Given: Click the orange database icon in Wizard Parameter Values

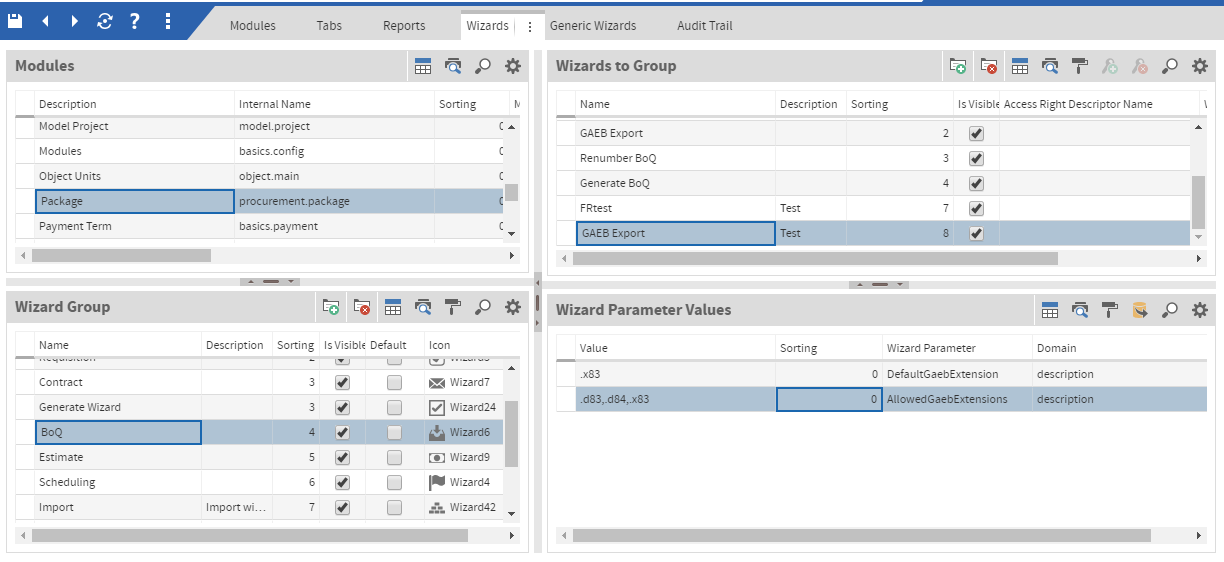Looking at the screenshot, I should [x=1140, y=310].
